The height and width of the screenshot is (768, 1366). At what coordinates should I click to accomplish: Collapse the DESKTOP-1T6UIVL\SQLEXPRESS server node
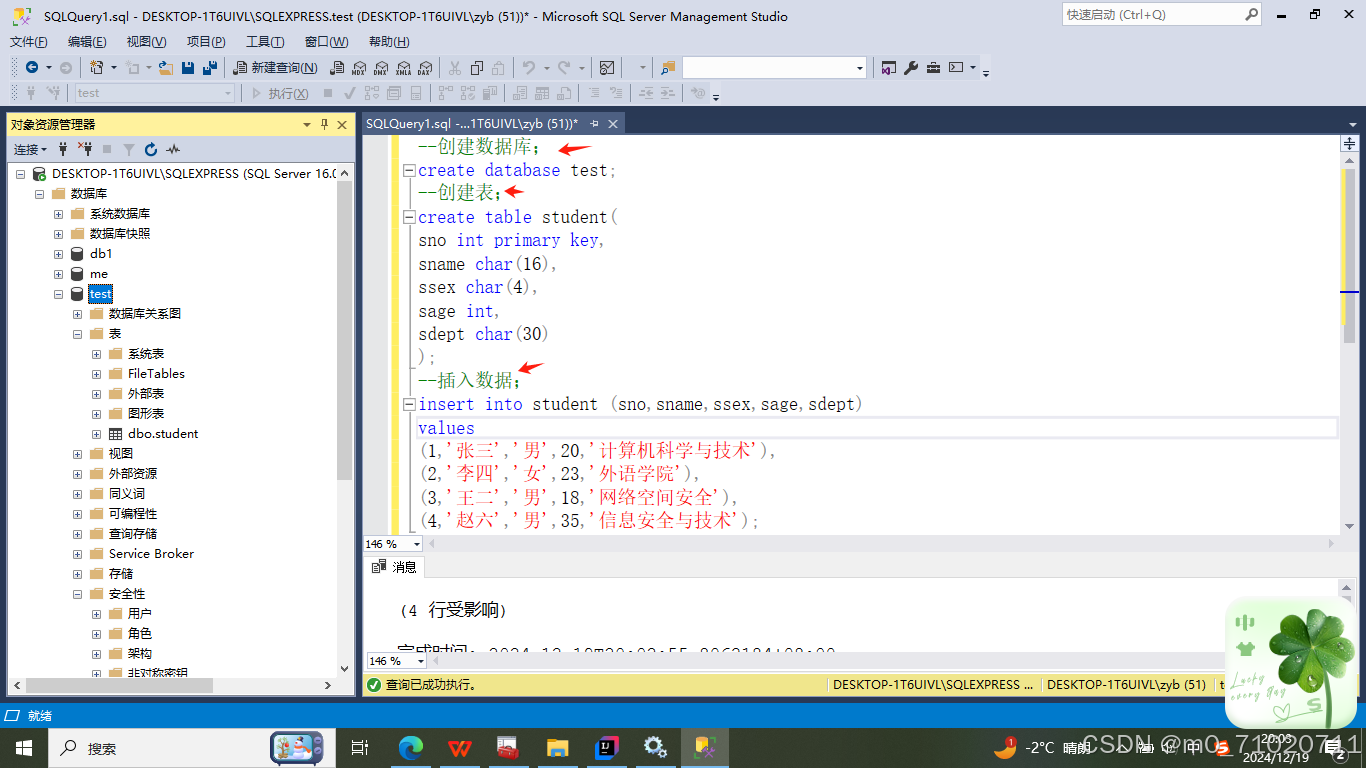20,173
